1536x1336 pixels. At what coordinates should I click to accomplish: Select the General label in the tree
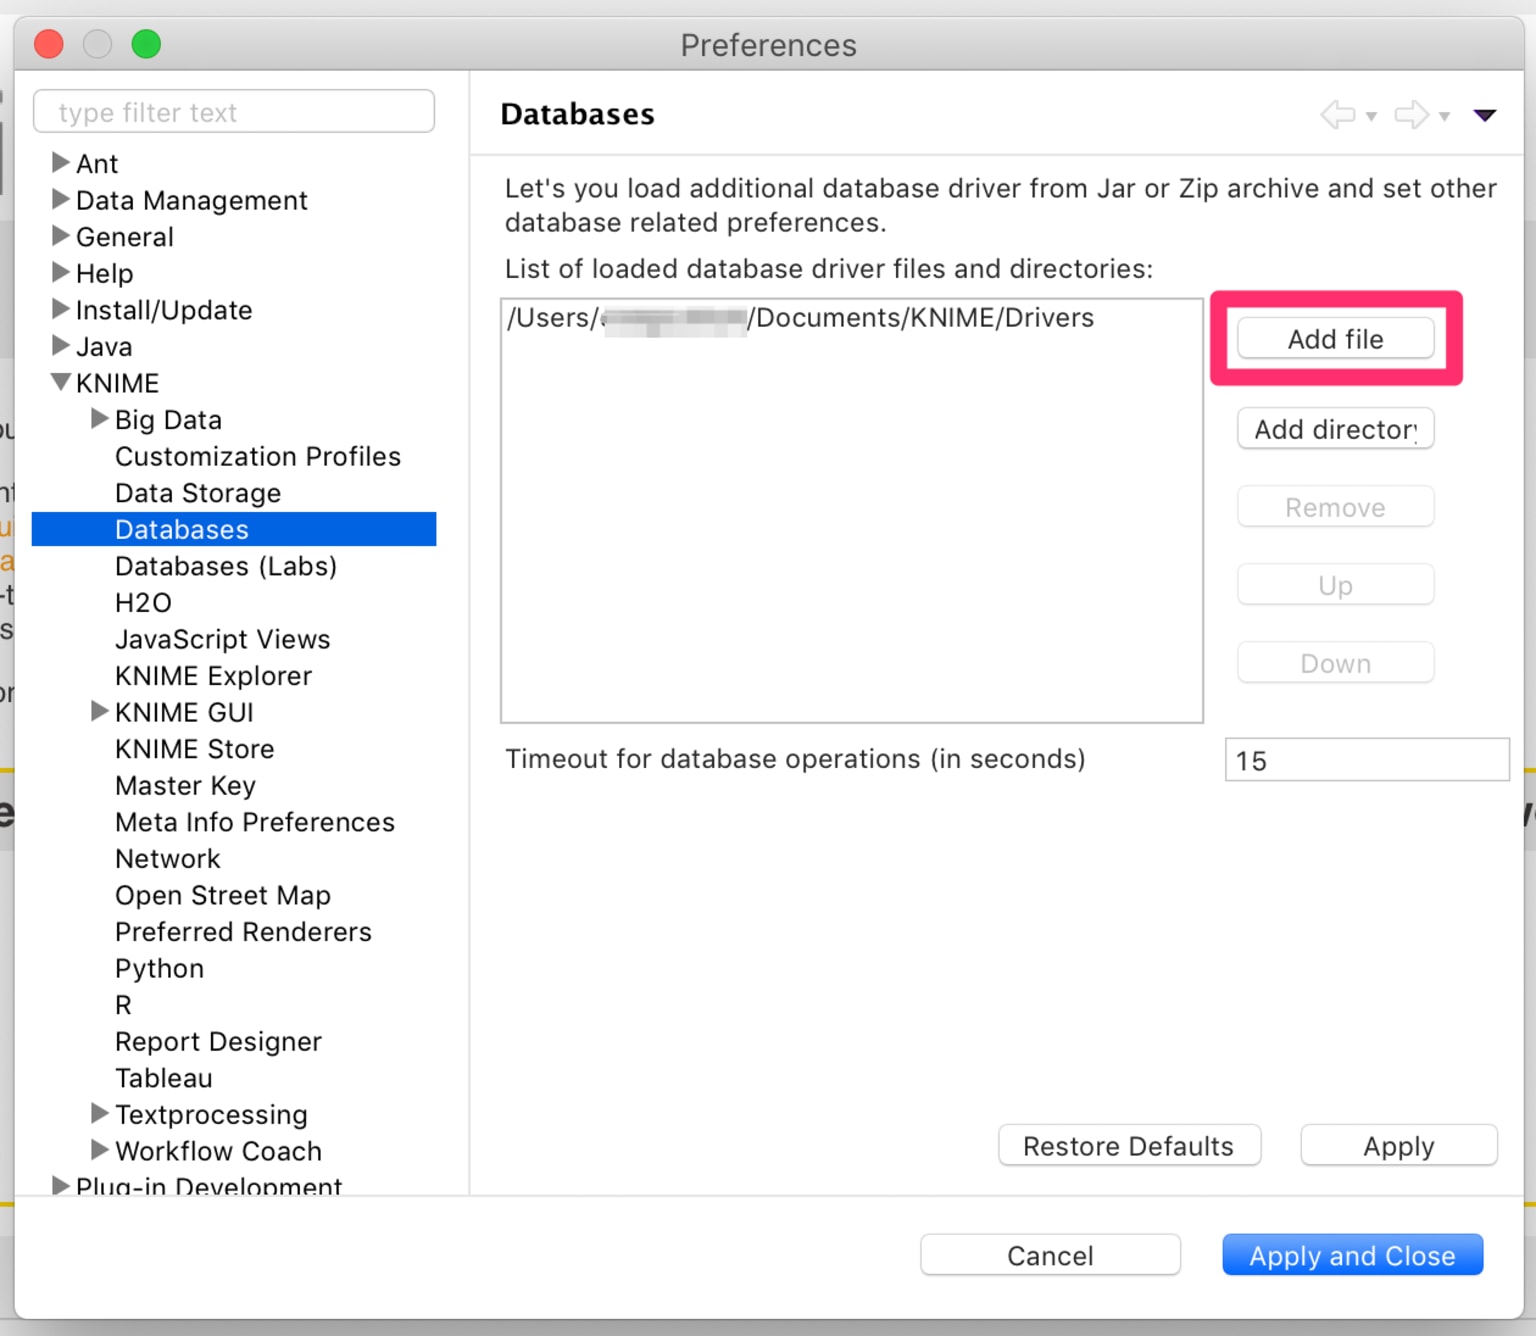point(124,237)
